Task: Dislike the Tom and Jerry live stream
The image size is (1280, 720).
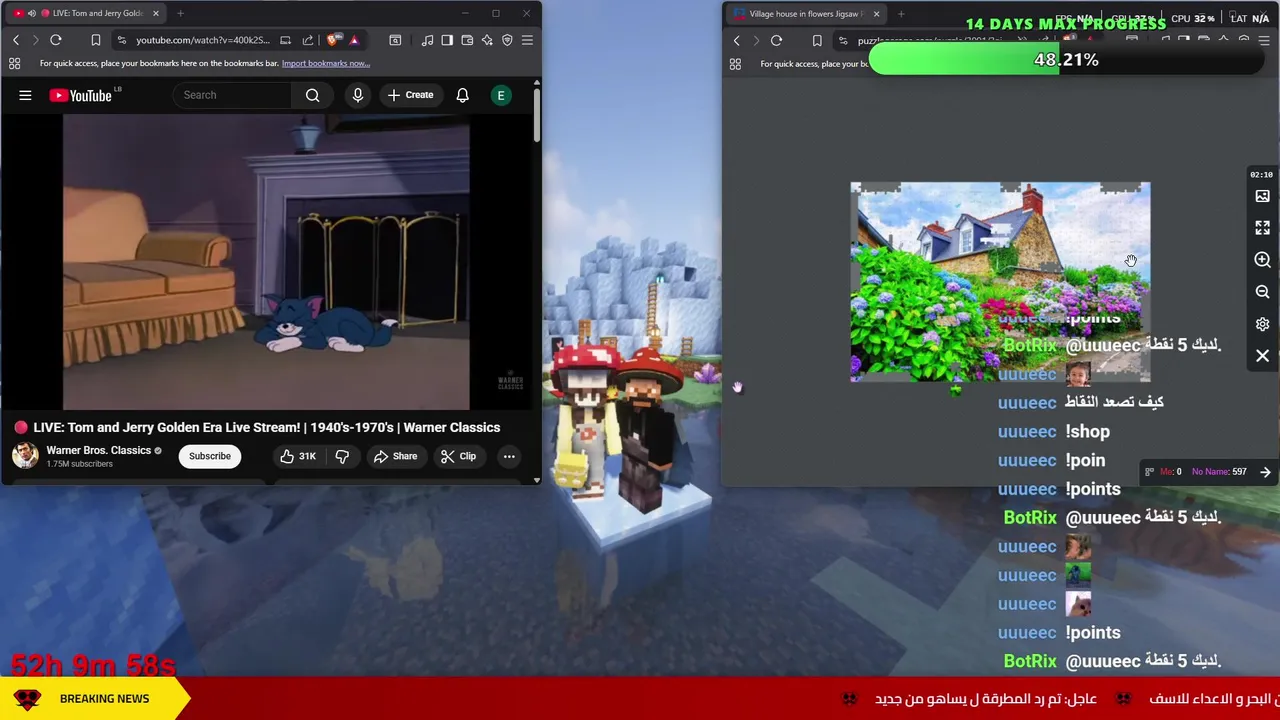Action: pos(342,456)
